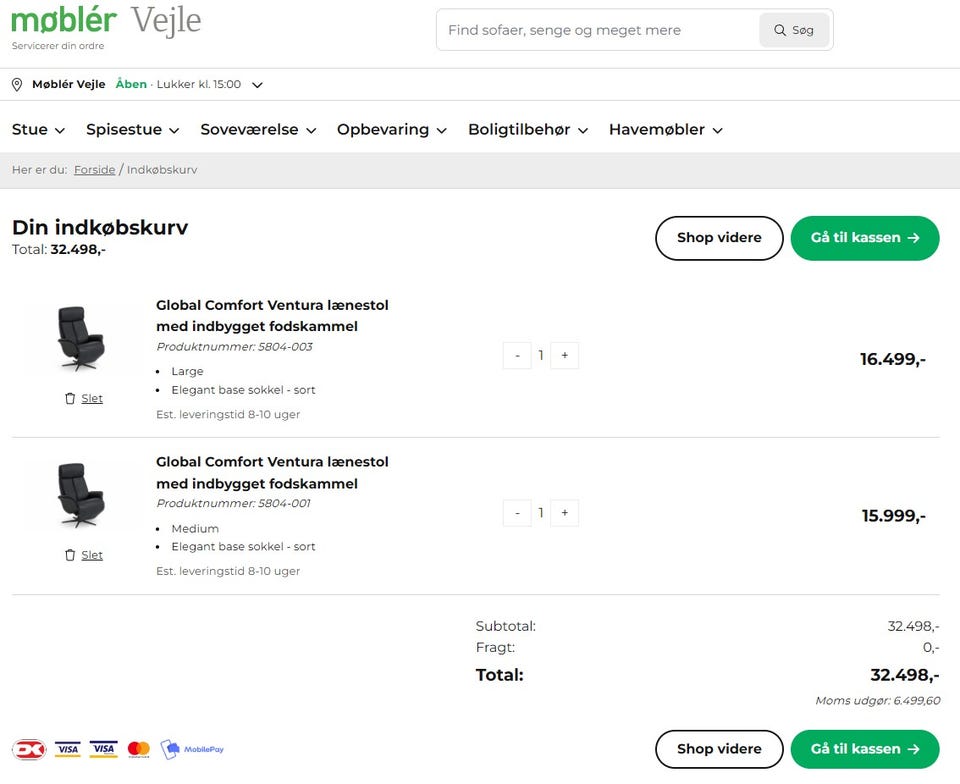Expand the store opening hours details
The height and width of the screenshot is (784, 960).
(x=258, y=84)
